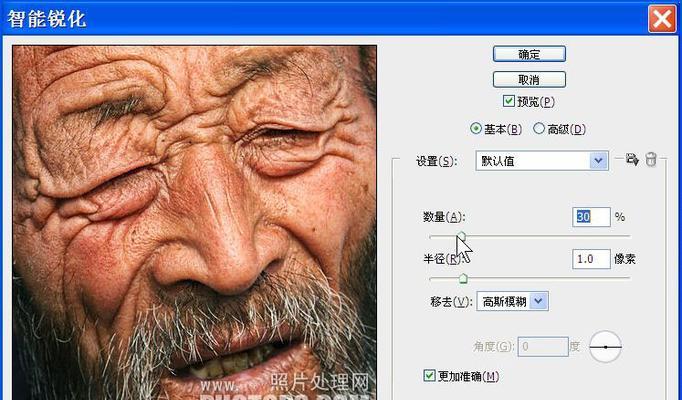Click the 半径 value field showing 1.0

point(590,259)
